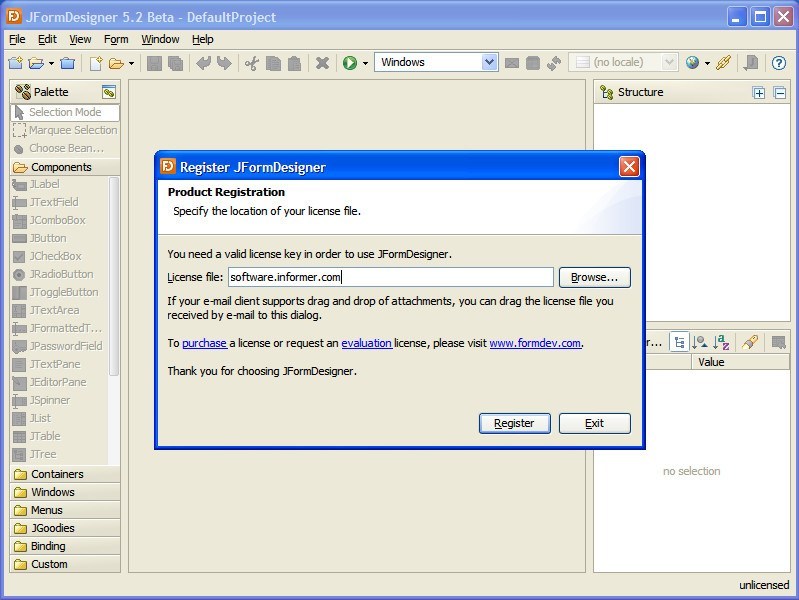
Task: Collapse the Components palette category
Action: [65, 167]
